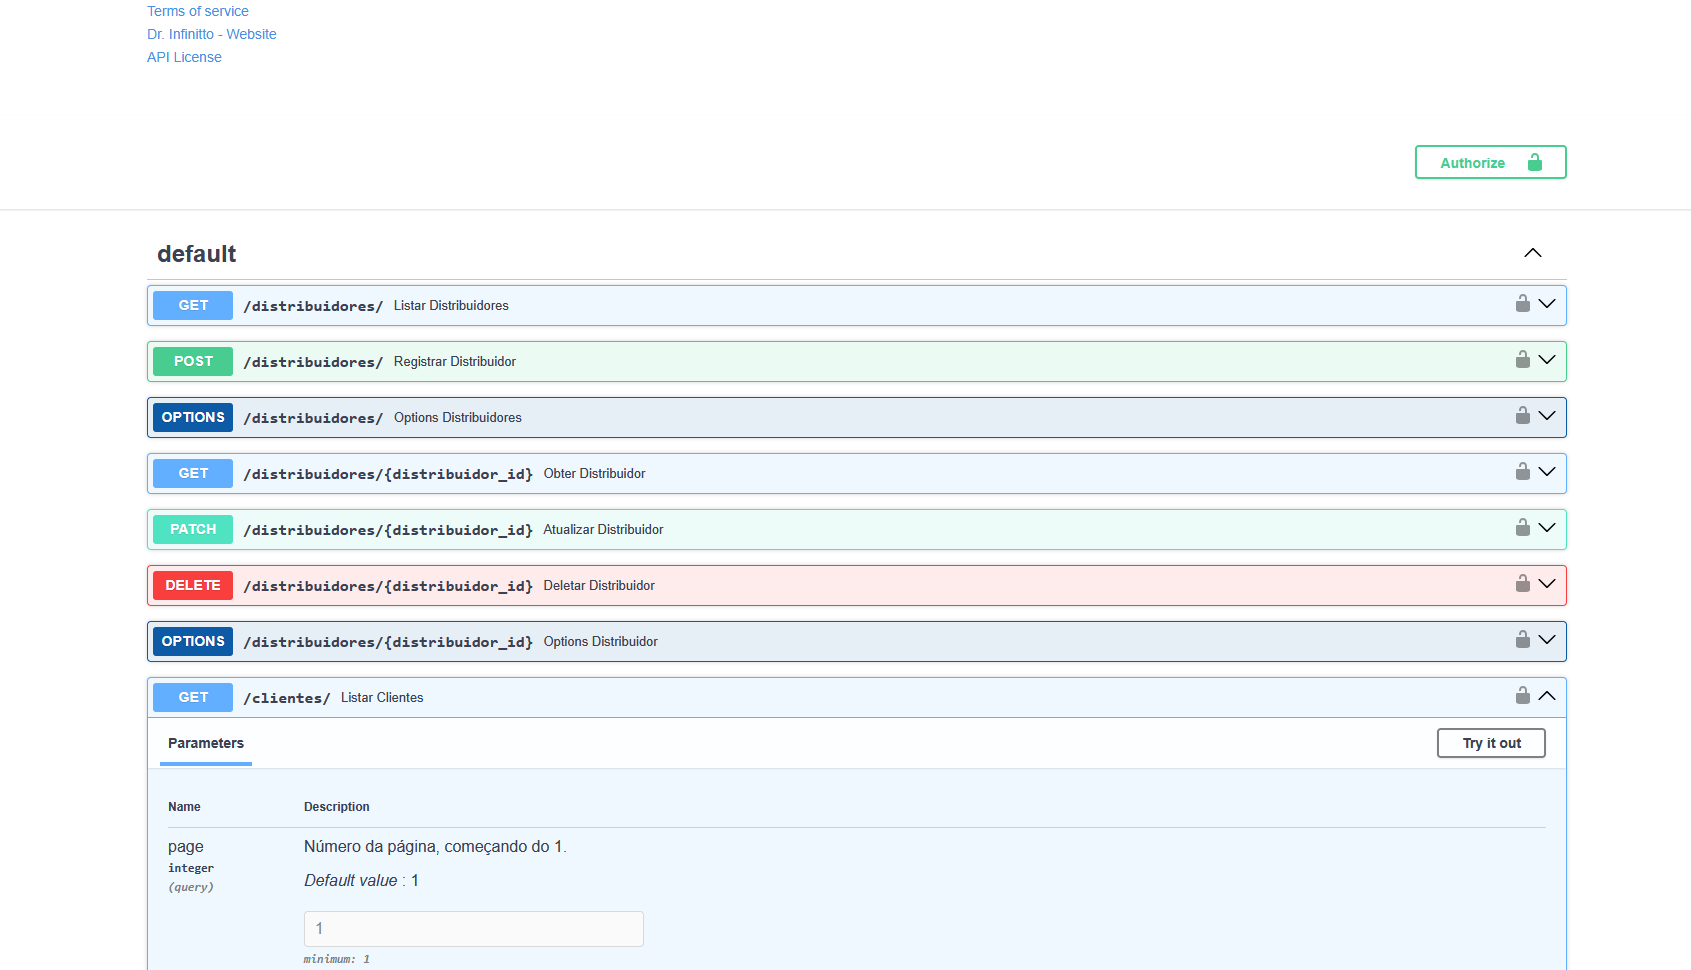Click the lock icon on GET Obter Distribuidor
The height and width of the screenshot is (970, 1691).
(1523, 472)
